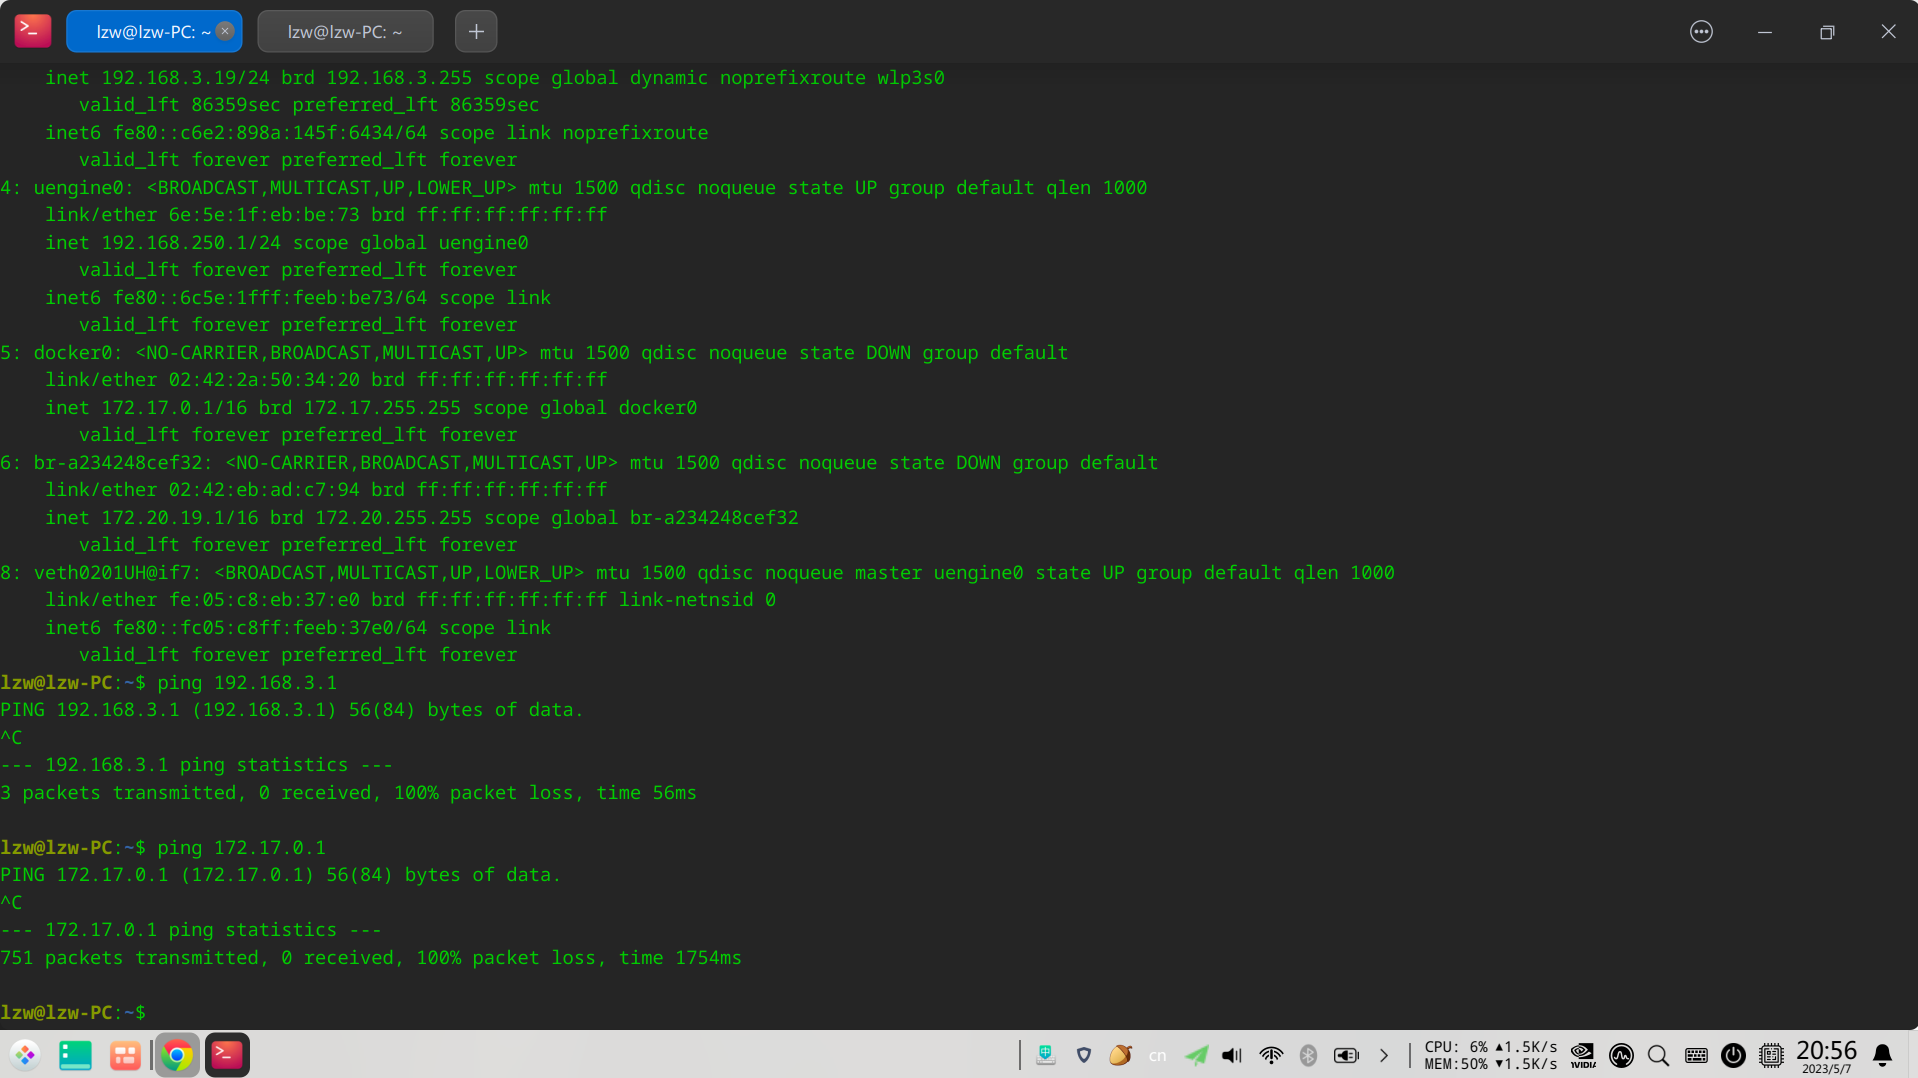Click the 'inet 192.168.250.1/24' address line
This screenshot has height=1078, width=1918.
pyautogui.click(x=287, y=243)
